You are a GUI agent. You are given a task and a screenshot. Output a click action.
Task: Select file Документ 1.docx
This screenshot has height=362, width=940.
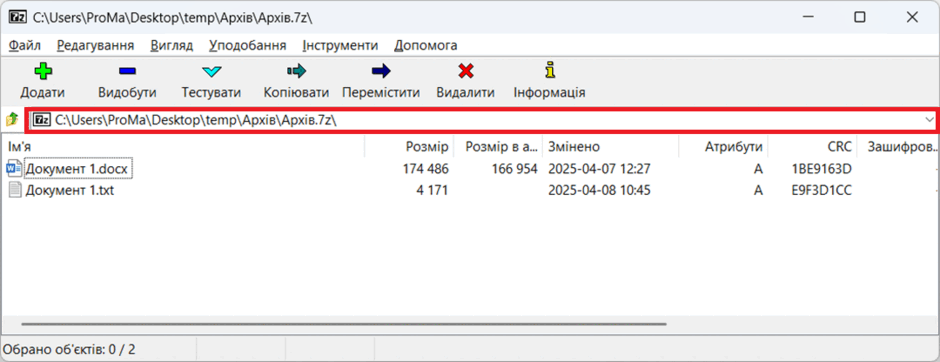77,169
